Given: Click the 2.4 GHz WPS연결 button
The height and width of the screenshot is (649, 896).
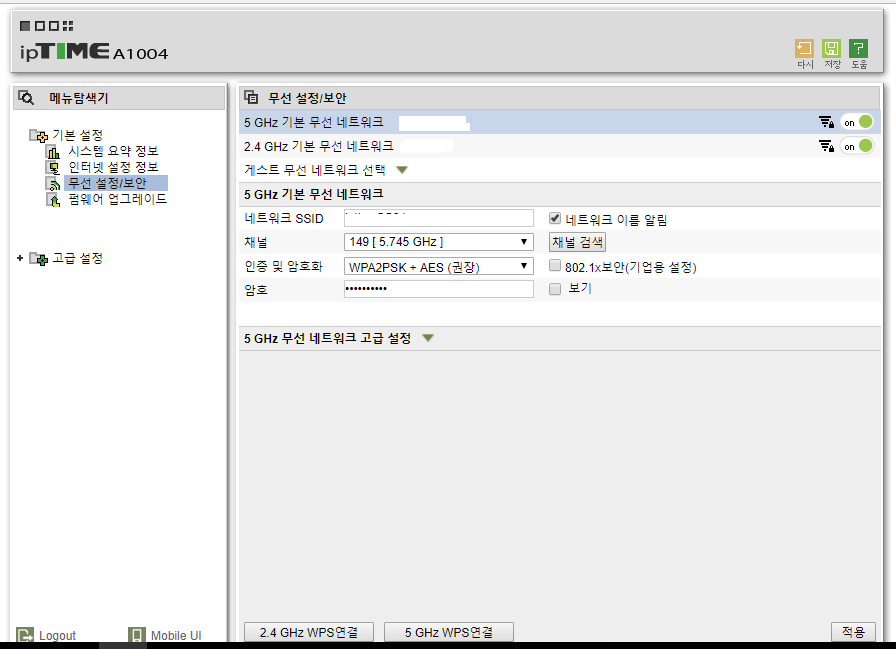Looking at the screenshot, I should (x=309, y=632).
